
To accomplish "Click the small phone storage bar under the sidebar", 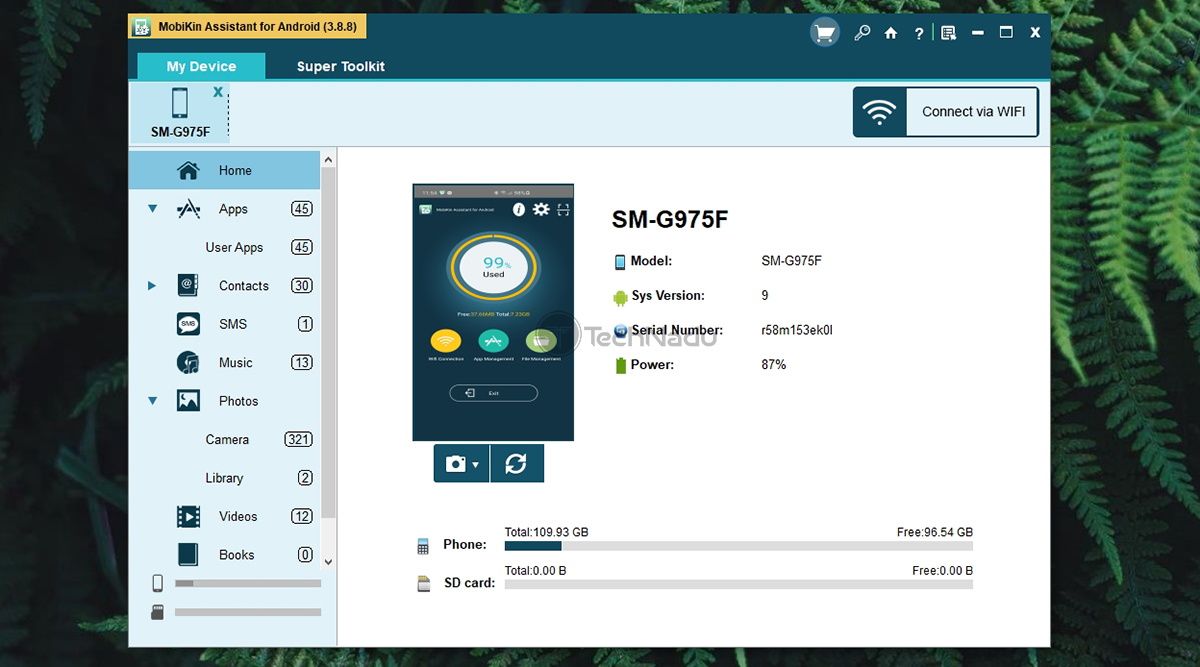I will click(248, 583).
